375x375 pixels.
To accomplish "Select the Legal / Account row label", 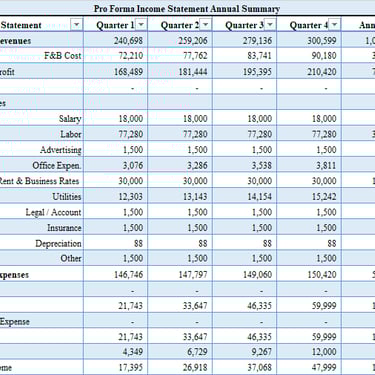I will [x=53, y=212].
